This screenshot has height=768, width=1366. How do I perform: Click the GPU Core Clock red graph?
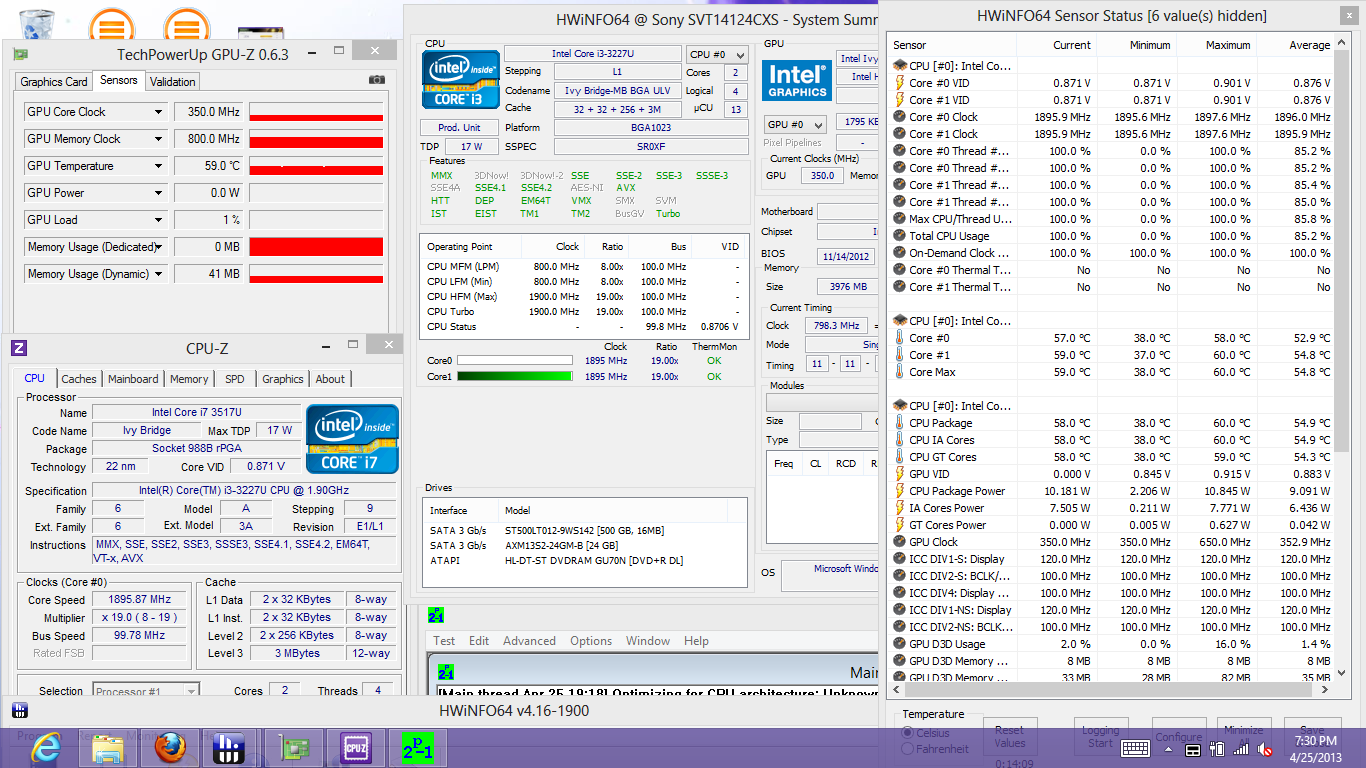point(316,112)
